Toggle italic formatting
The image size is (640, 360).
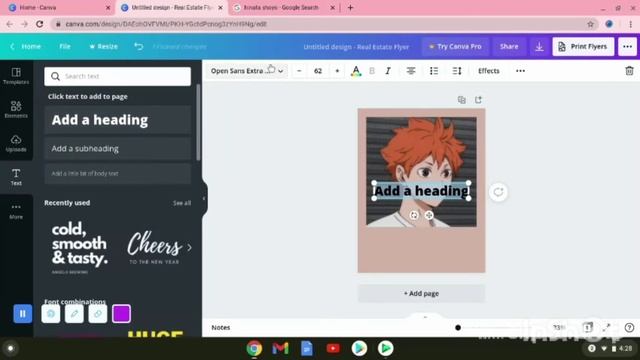point(388,71)
